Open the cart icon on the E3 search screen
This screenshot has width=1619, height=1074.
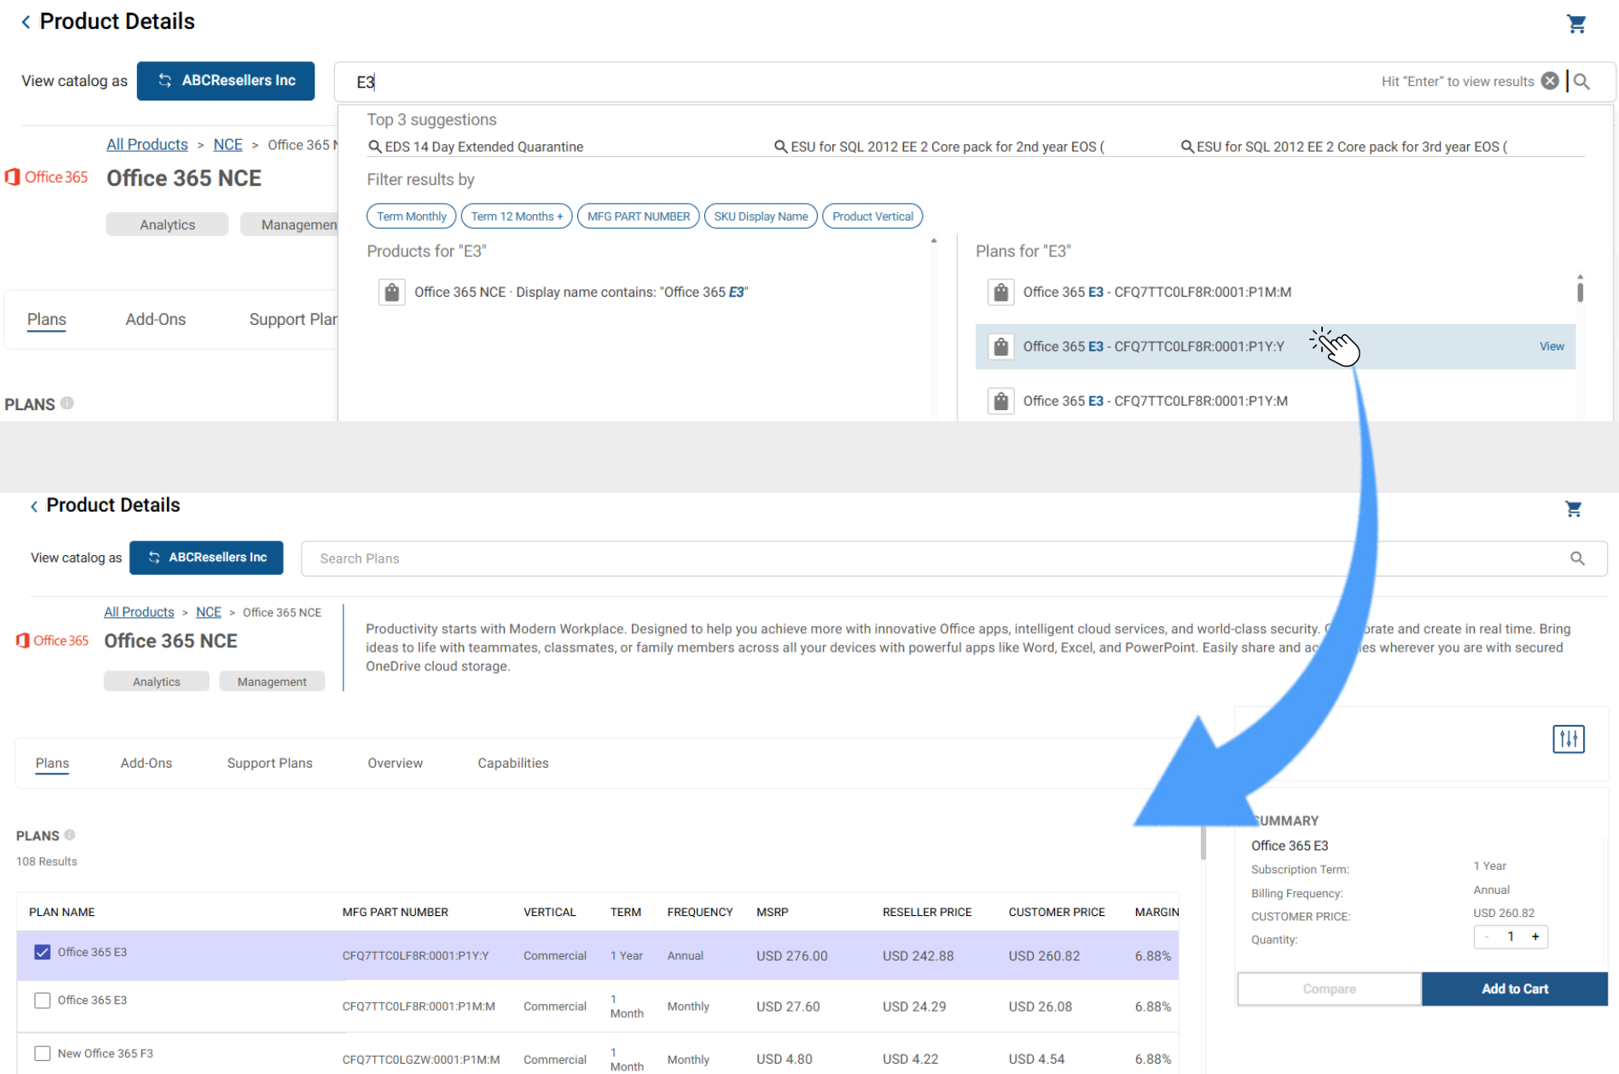[x=1576, y=24]
